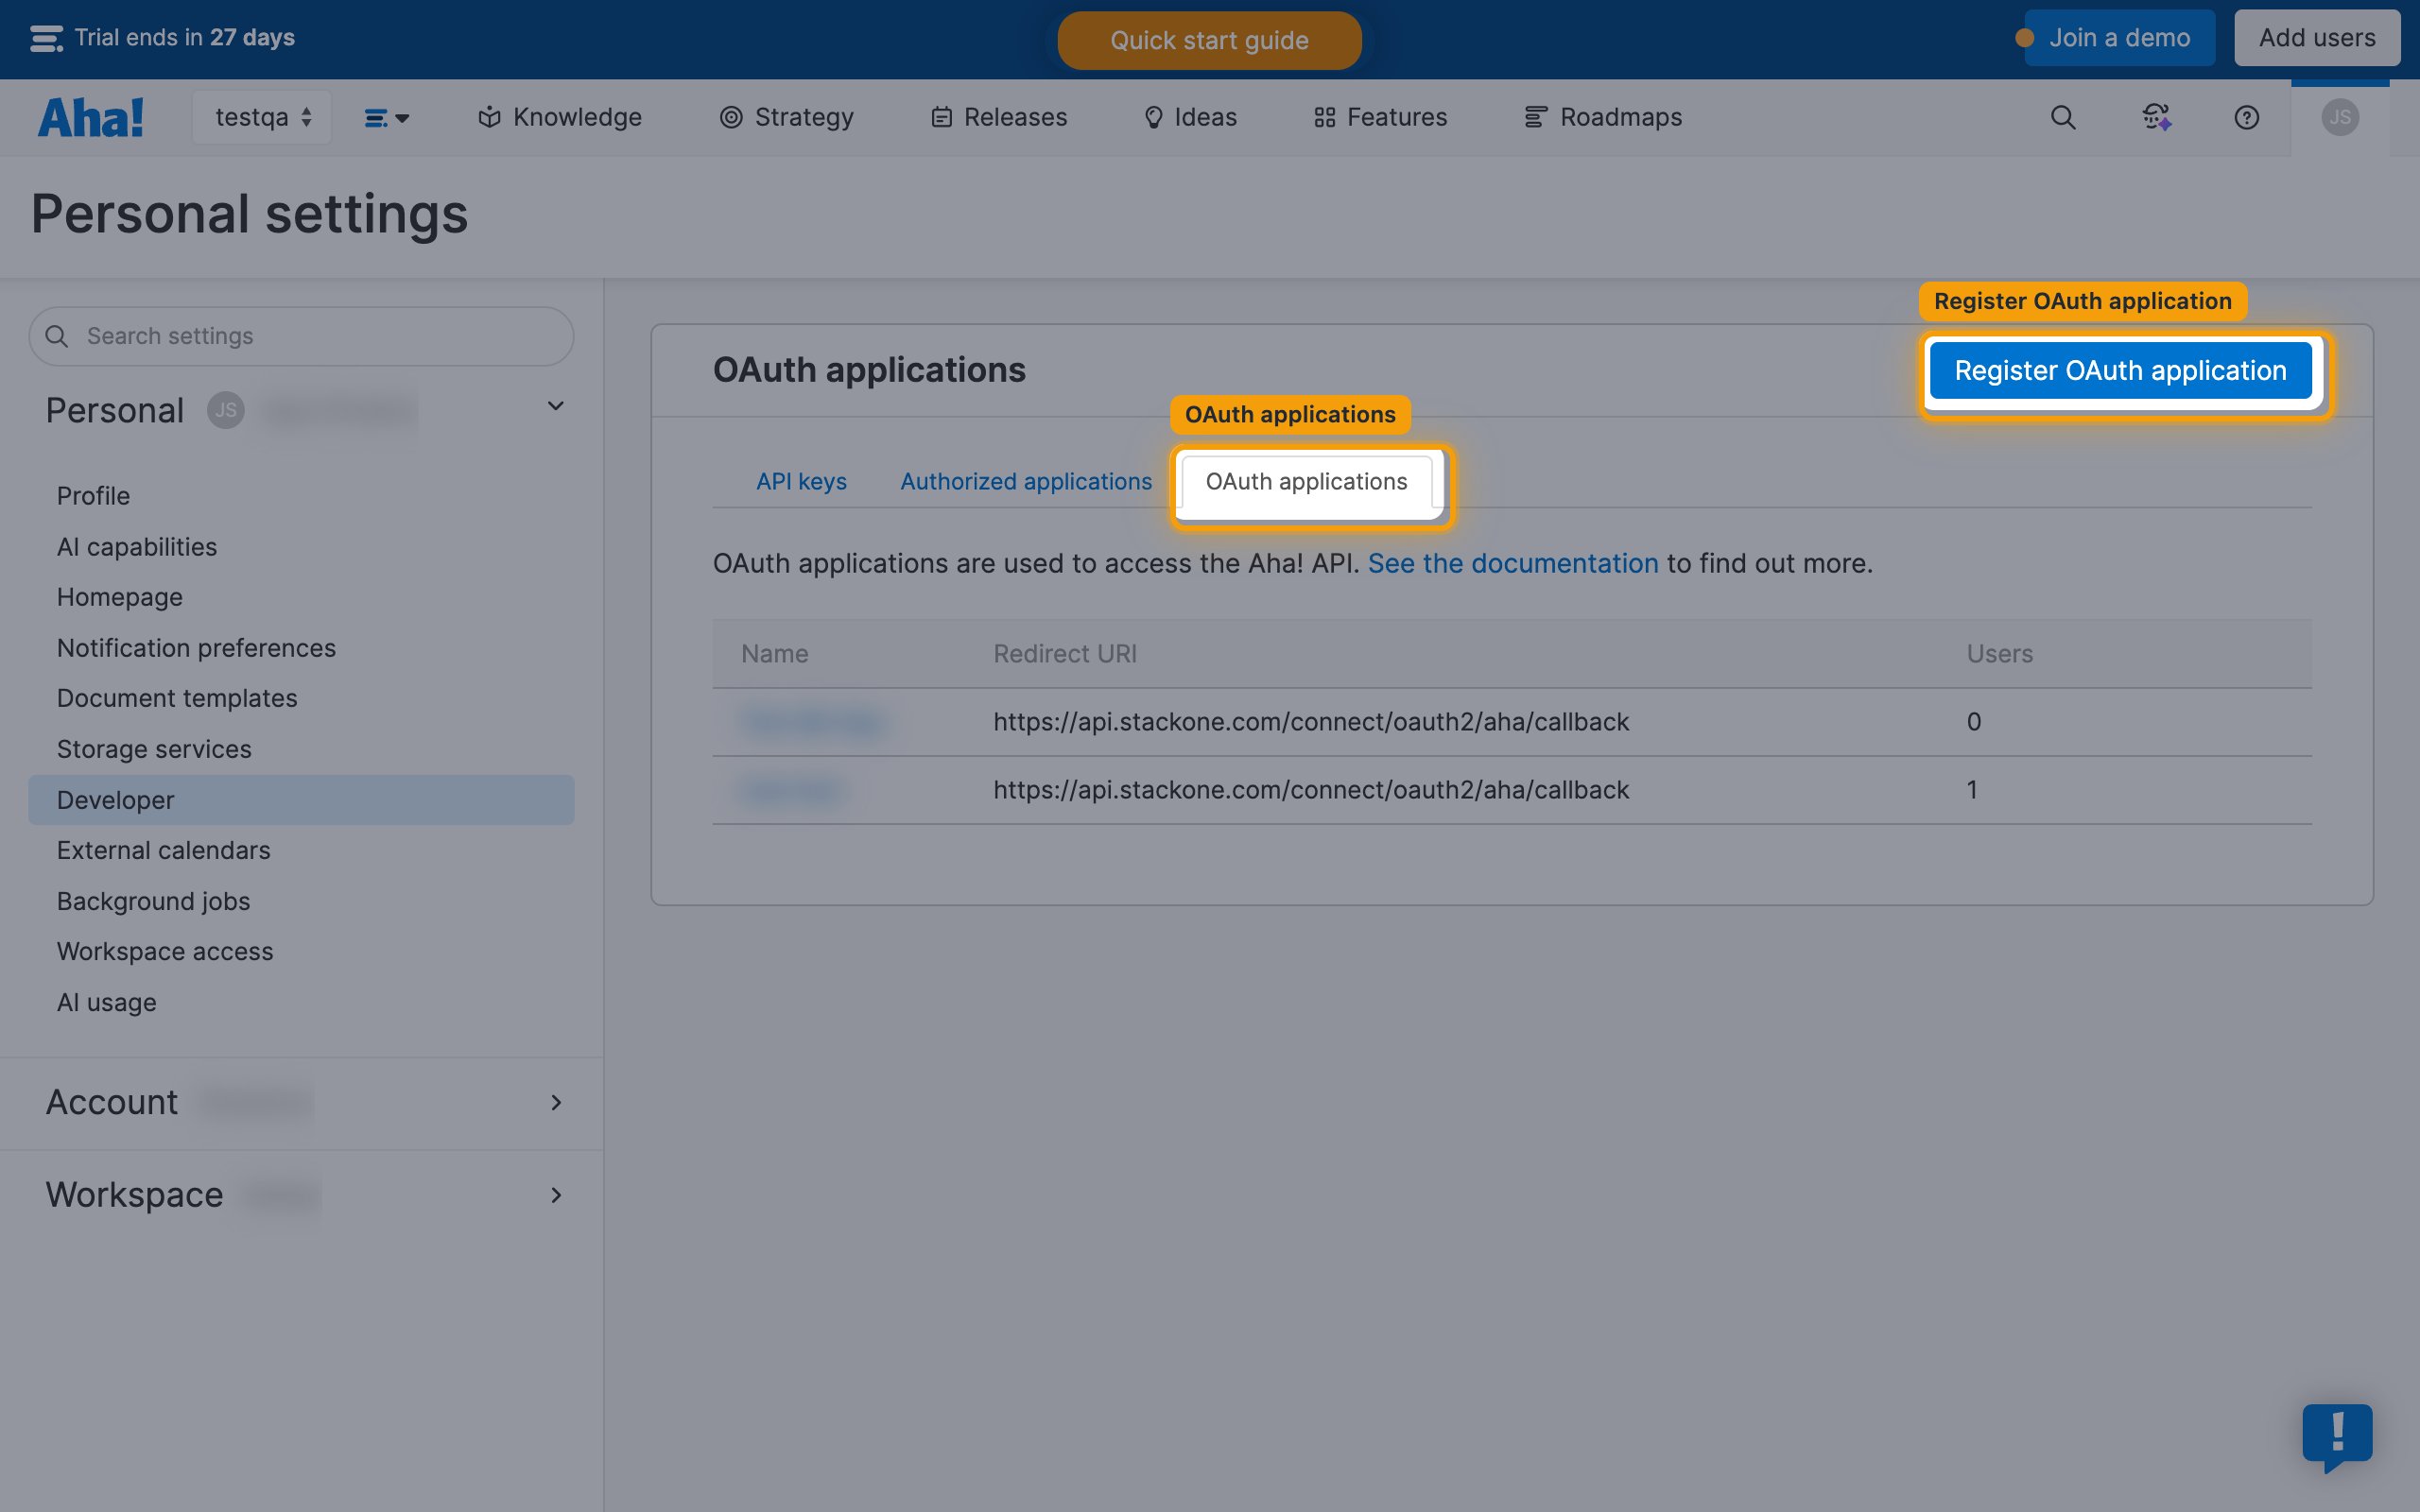Open the help question mark icon
This screenshot has height=1512, width=2420.
click(x=2246, y=117)
